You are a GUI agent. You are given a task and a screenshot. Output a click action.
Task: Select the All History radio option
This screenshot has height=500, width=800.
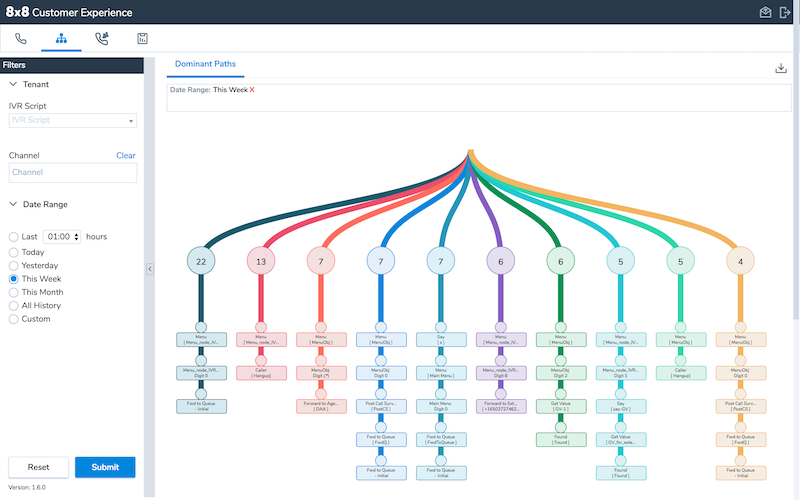point(14,305)
